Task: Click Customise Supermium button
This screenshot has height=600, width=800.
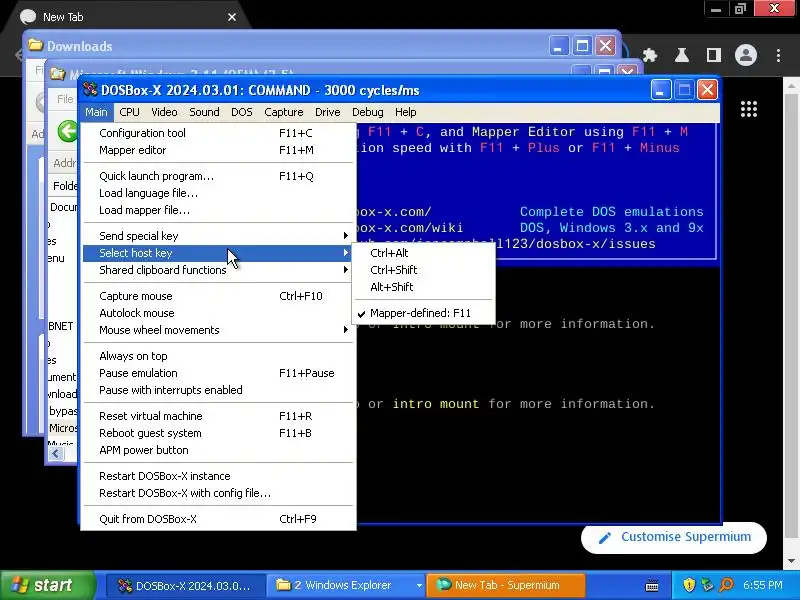Action: click(674, 537)
